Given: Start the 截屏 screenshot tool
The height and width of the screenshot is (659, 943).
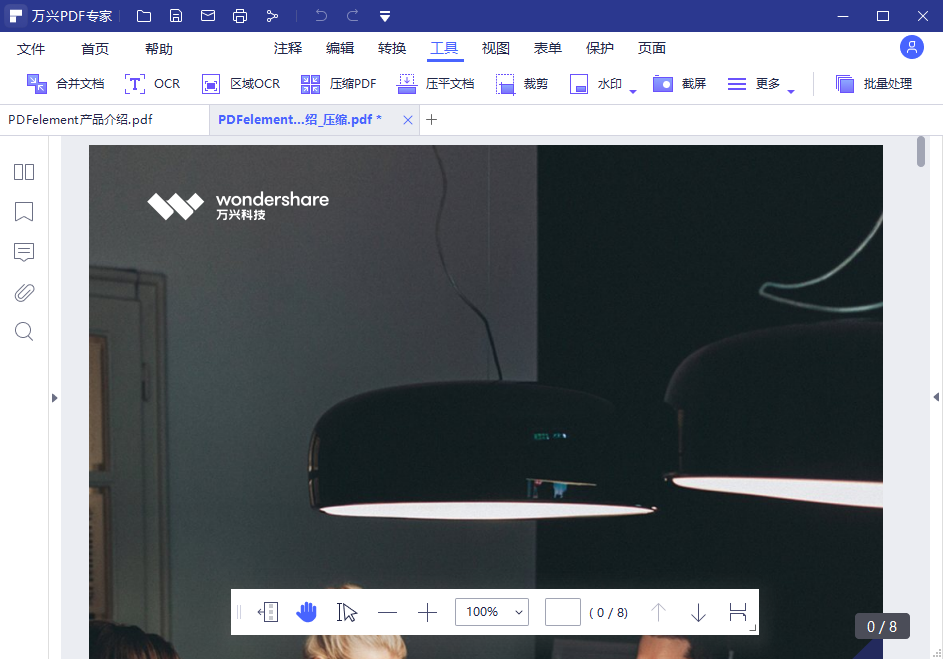Looking at the screenshot, I should [680, 83].
